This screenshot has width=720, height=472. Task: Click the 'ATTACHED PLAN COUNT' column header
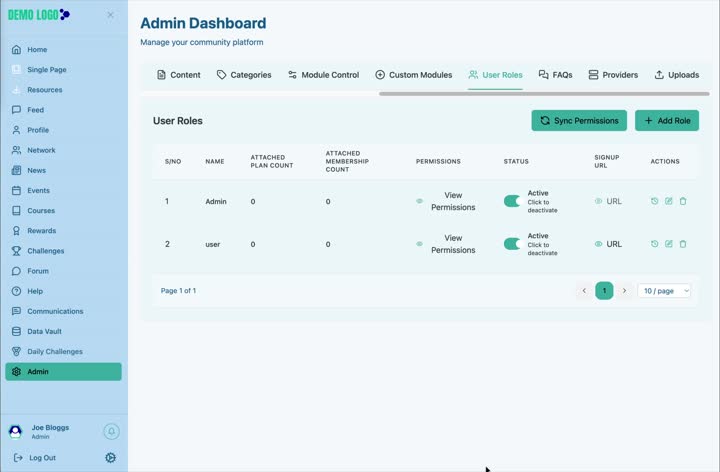click(x=272, y=161)
